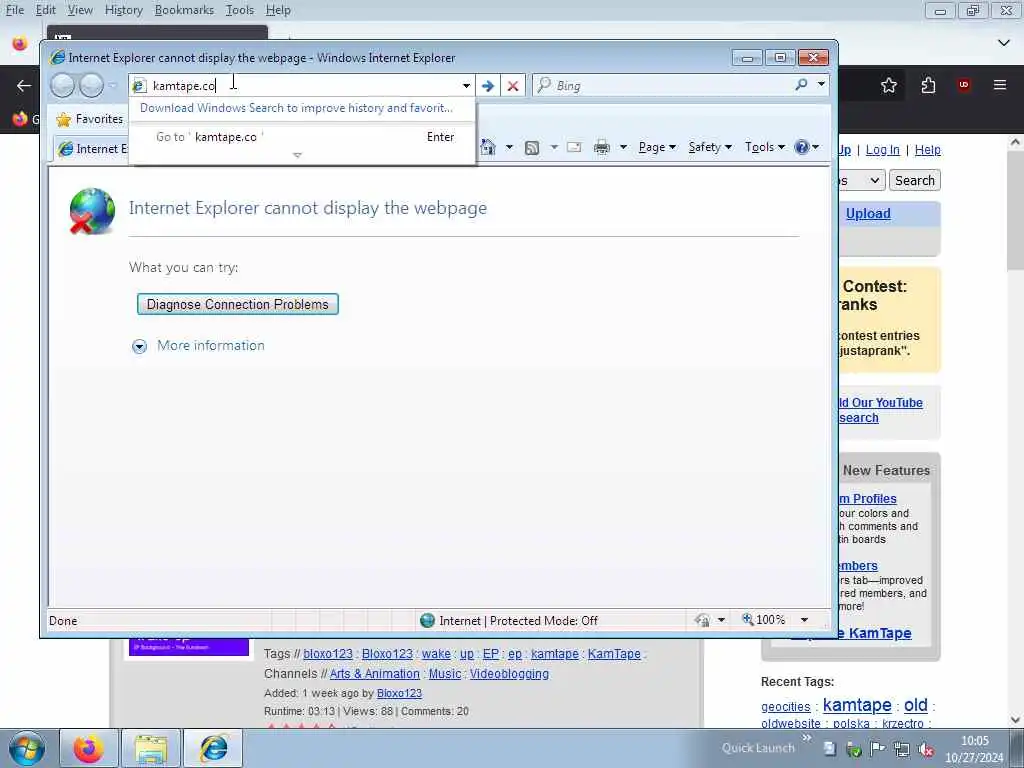
Task: Click the IE status bar privacy icon
Action: pos(703,620)
